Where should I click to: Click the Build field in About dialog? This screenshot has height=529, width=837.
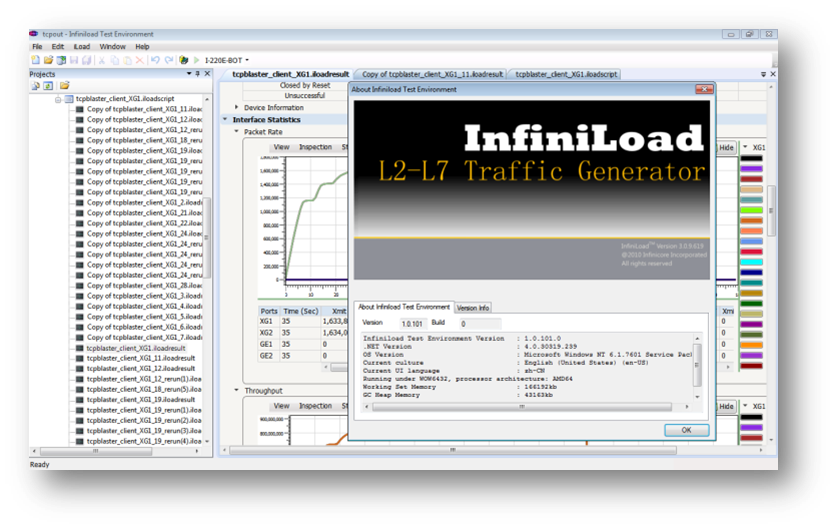click(x=480, y=323)
